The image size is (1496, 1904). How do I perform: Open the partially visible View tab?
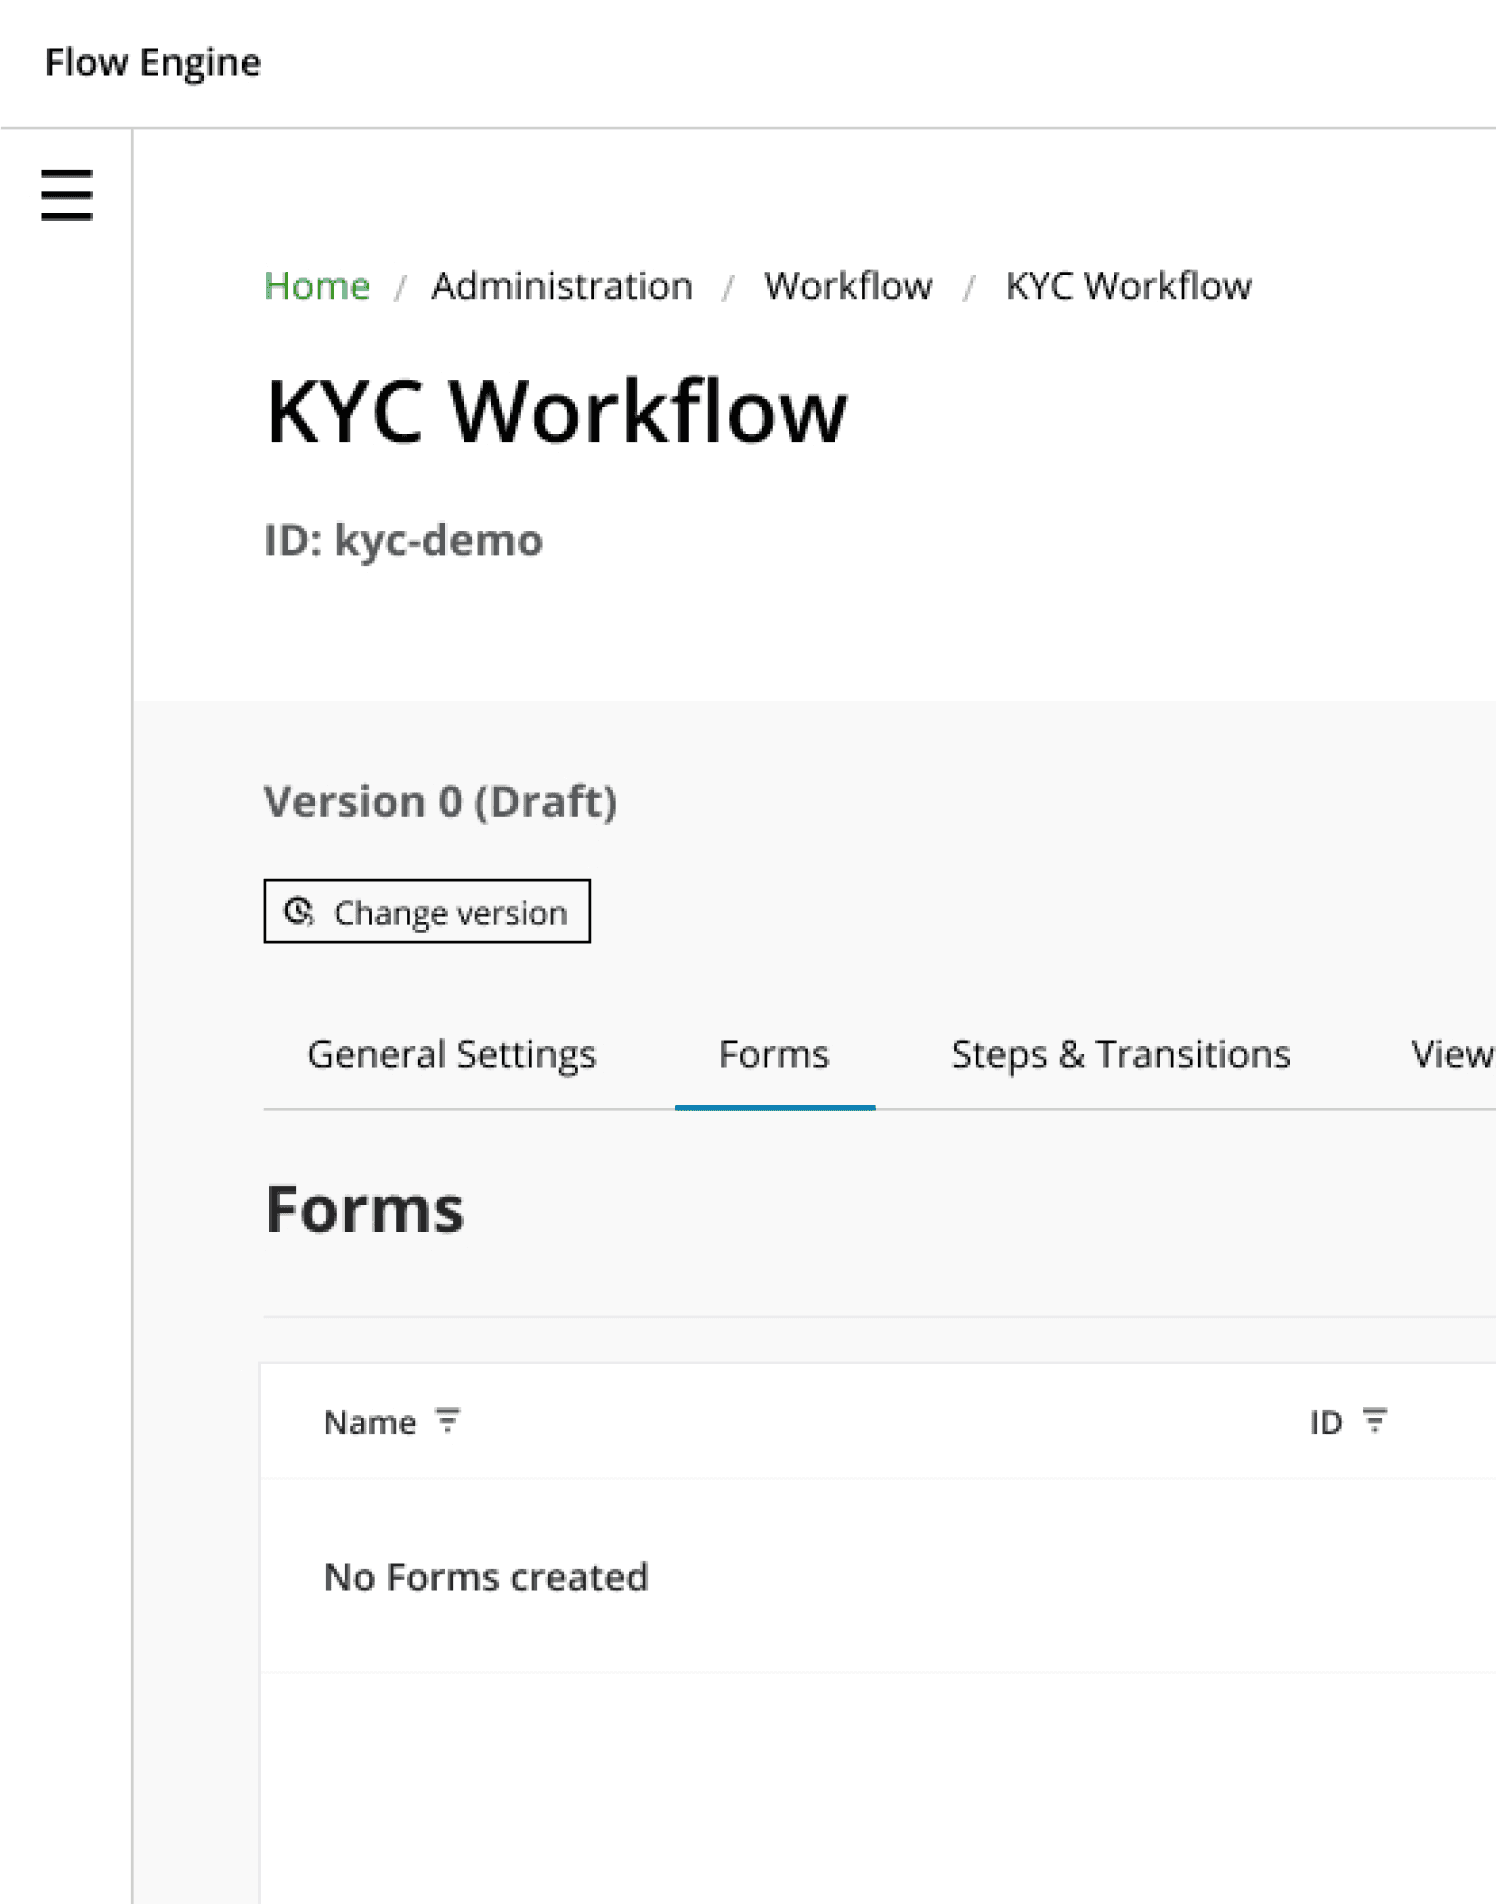(x=1452, y=1055)
